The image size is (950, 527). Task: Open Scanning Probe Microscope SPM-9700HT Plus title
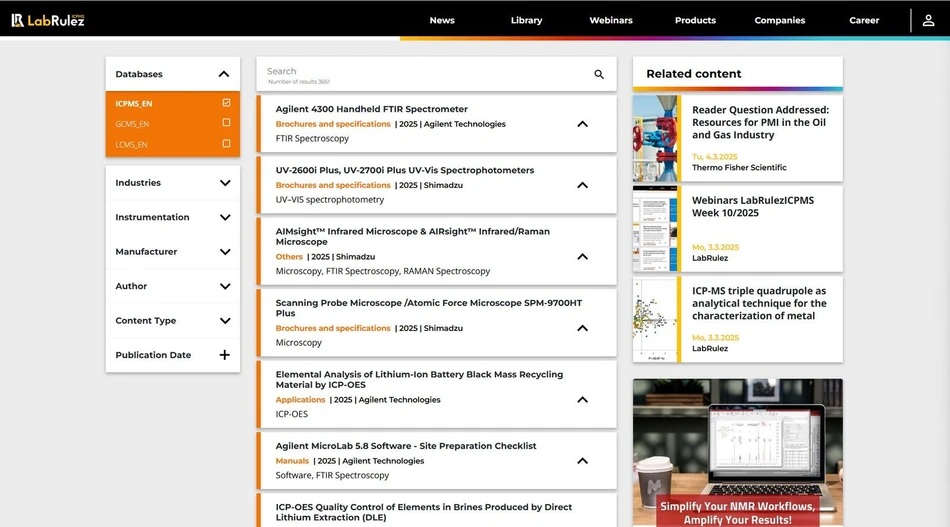click(x=428, y=308)
